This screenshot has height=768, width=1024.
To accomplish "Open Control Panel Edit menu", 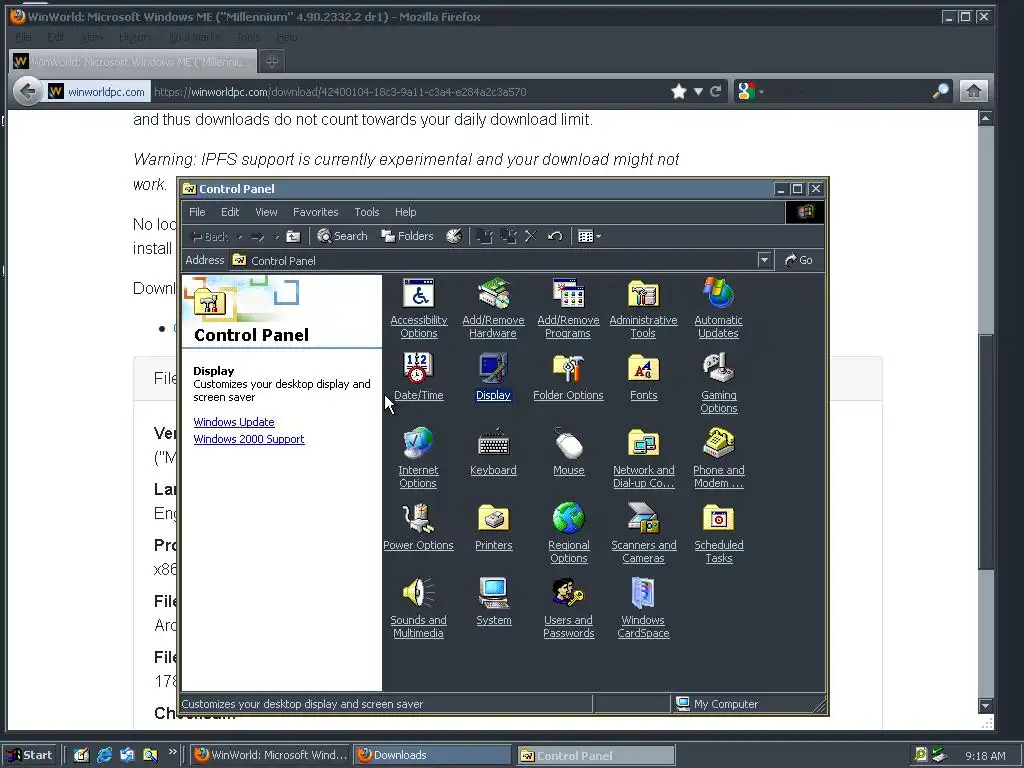I will 230,212.
